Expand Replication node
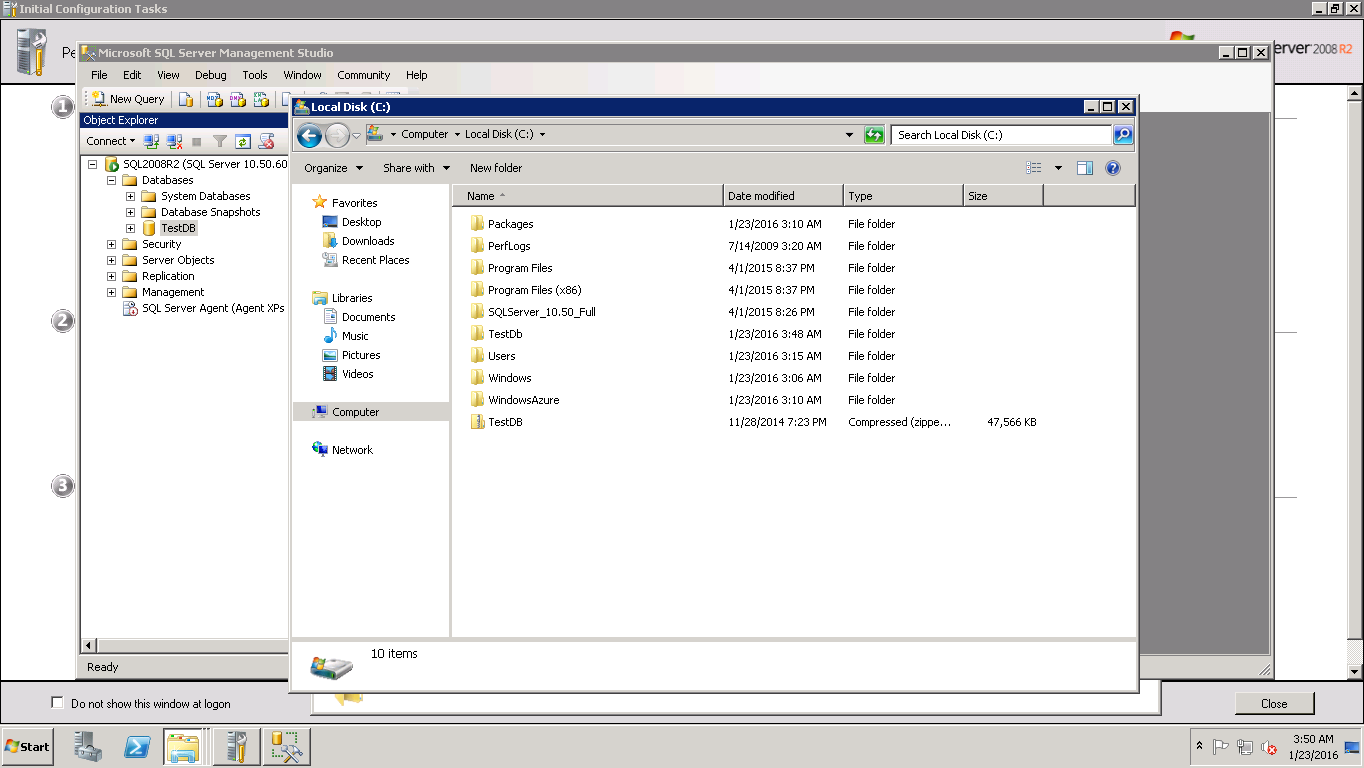The image size is (1364, 768). [112, 276]
